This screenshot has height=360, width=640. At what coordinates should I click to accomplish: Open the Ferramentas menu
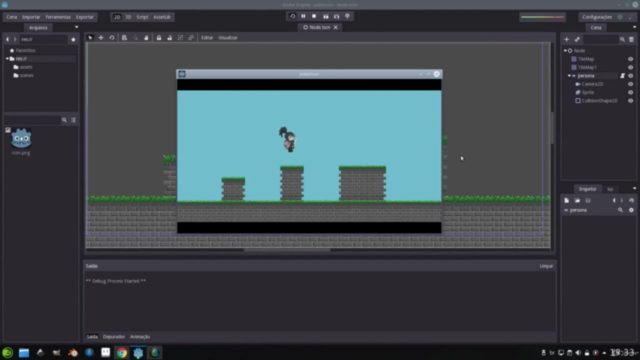[58, 17]
